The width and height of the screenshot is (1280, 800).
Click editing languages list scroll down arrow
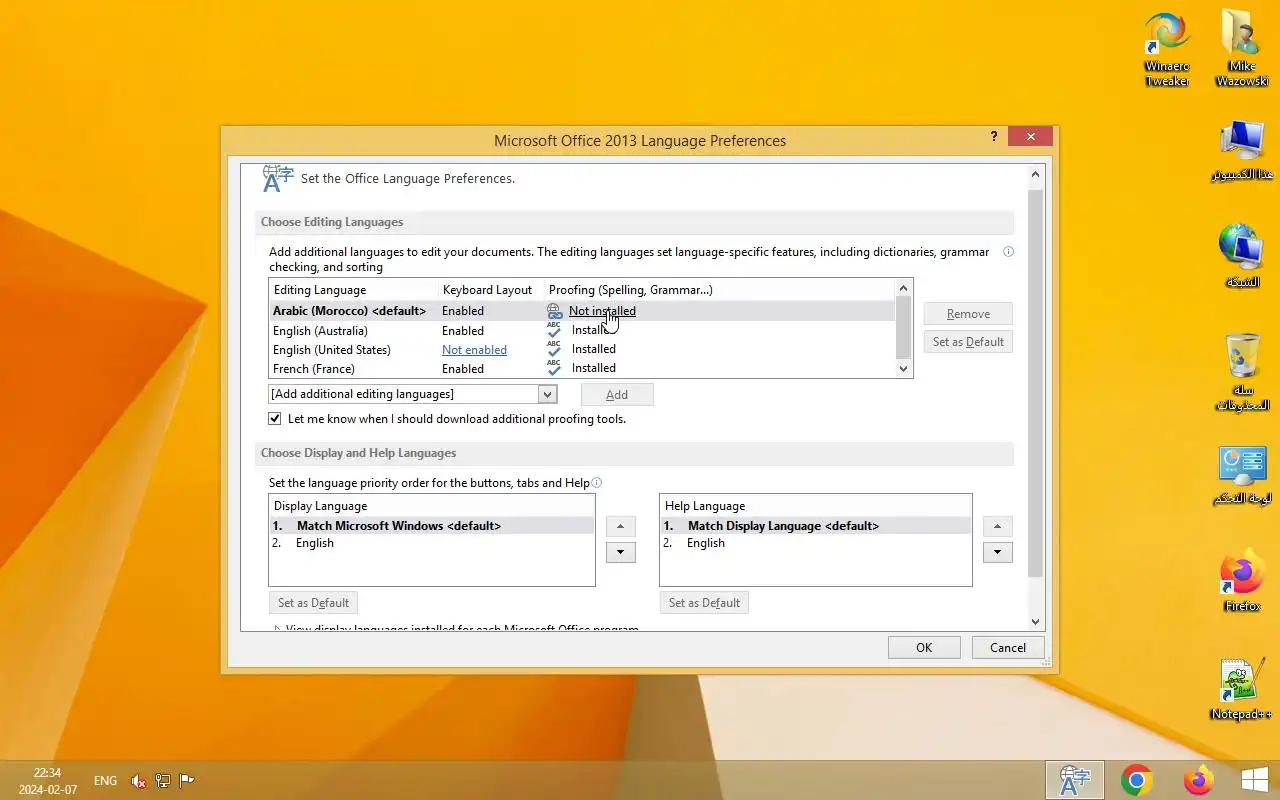[x=904, y=369]
